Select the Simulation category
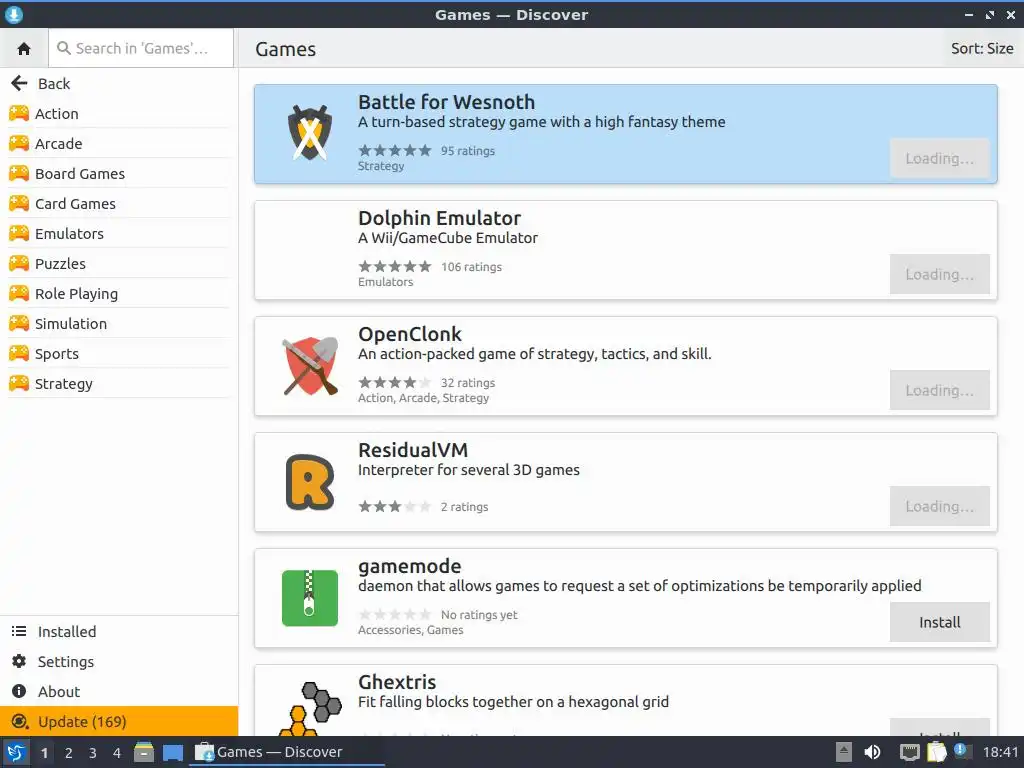This screenshot has height=768, width=1024. [119, 324]
